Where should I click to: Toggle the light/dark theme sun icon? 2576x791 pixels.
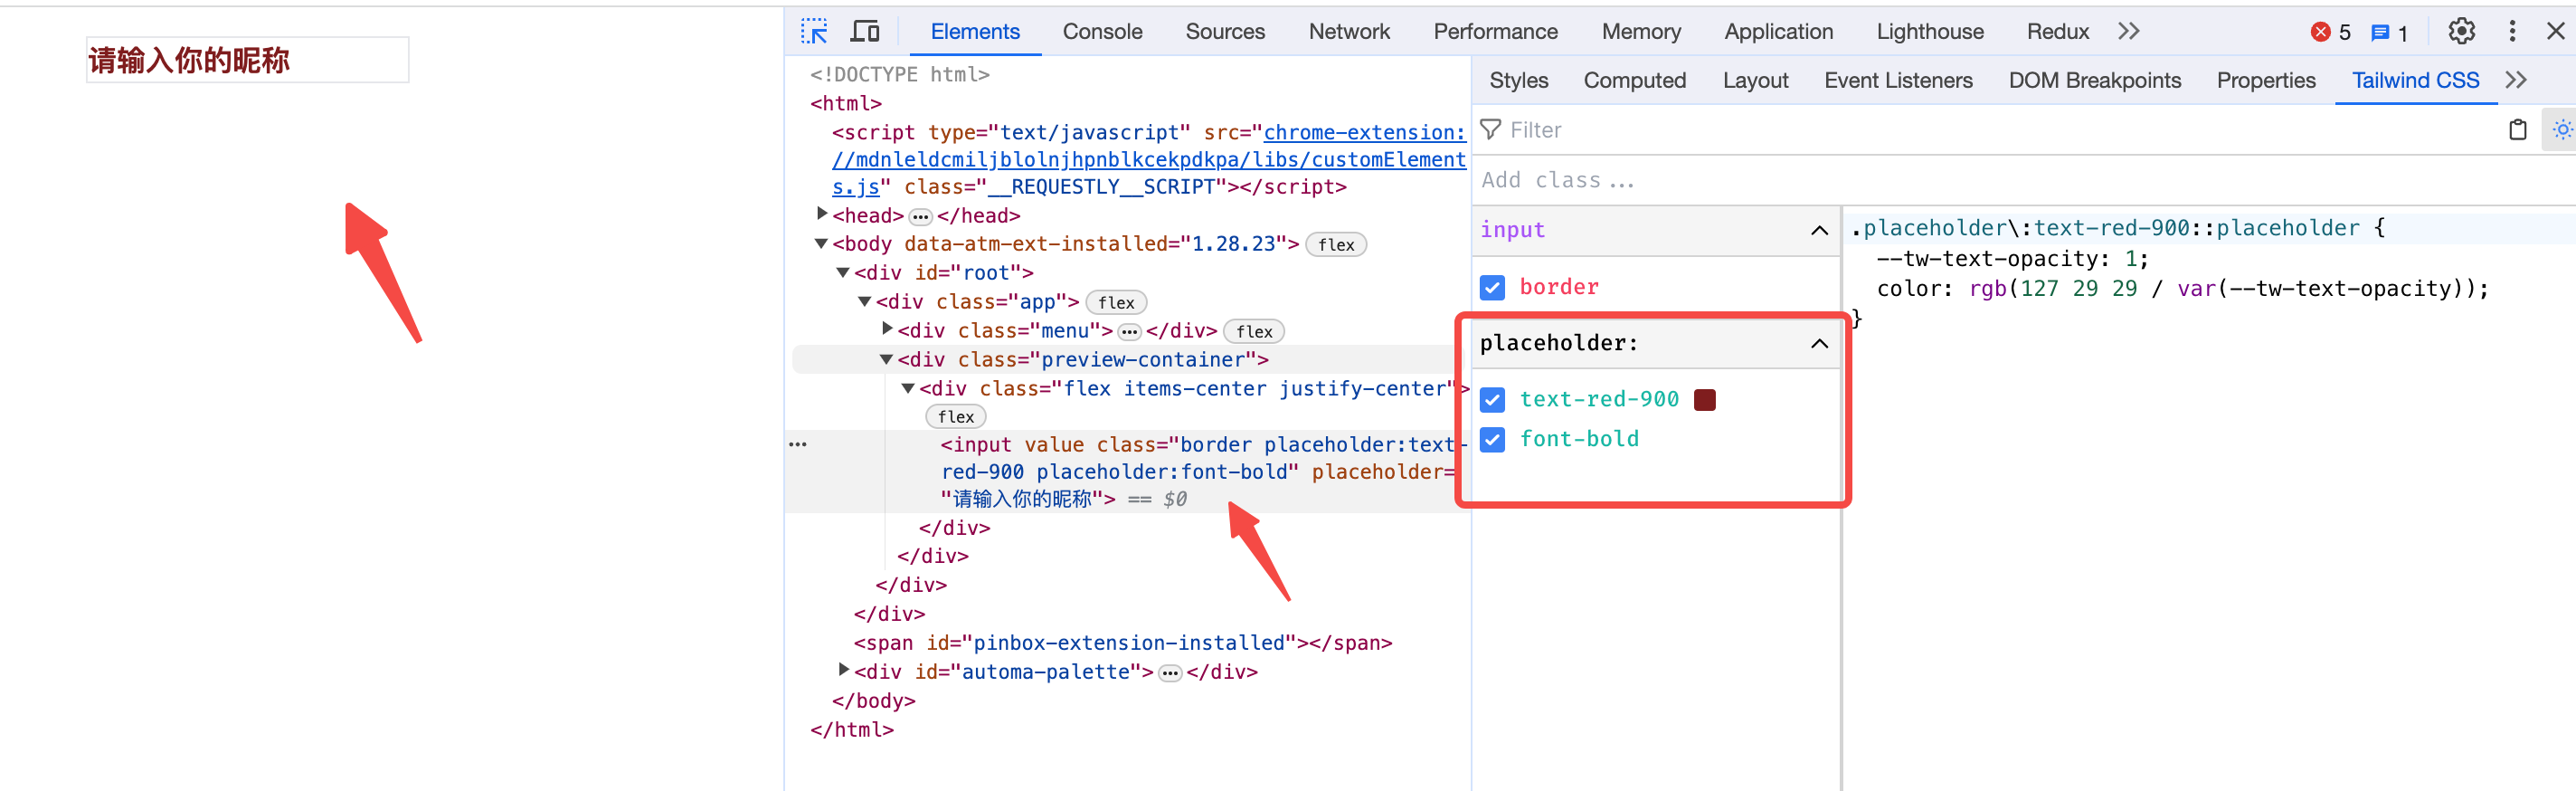[x=2561, y=130]
